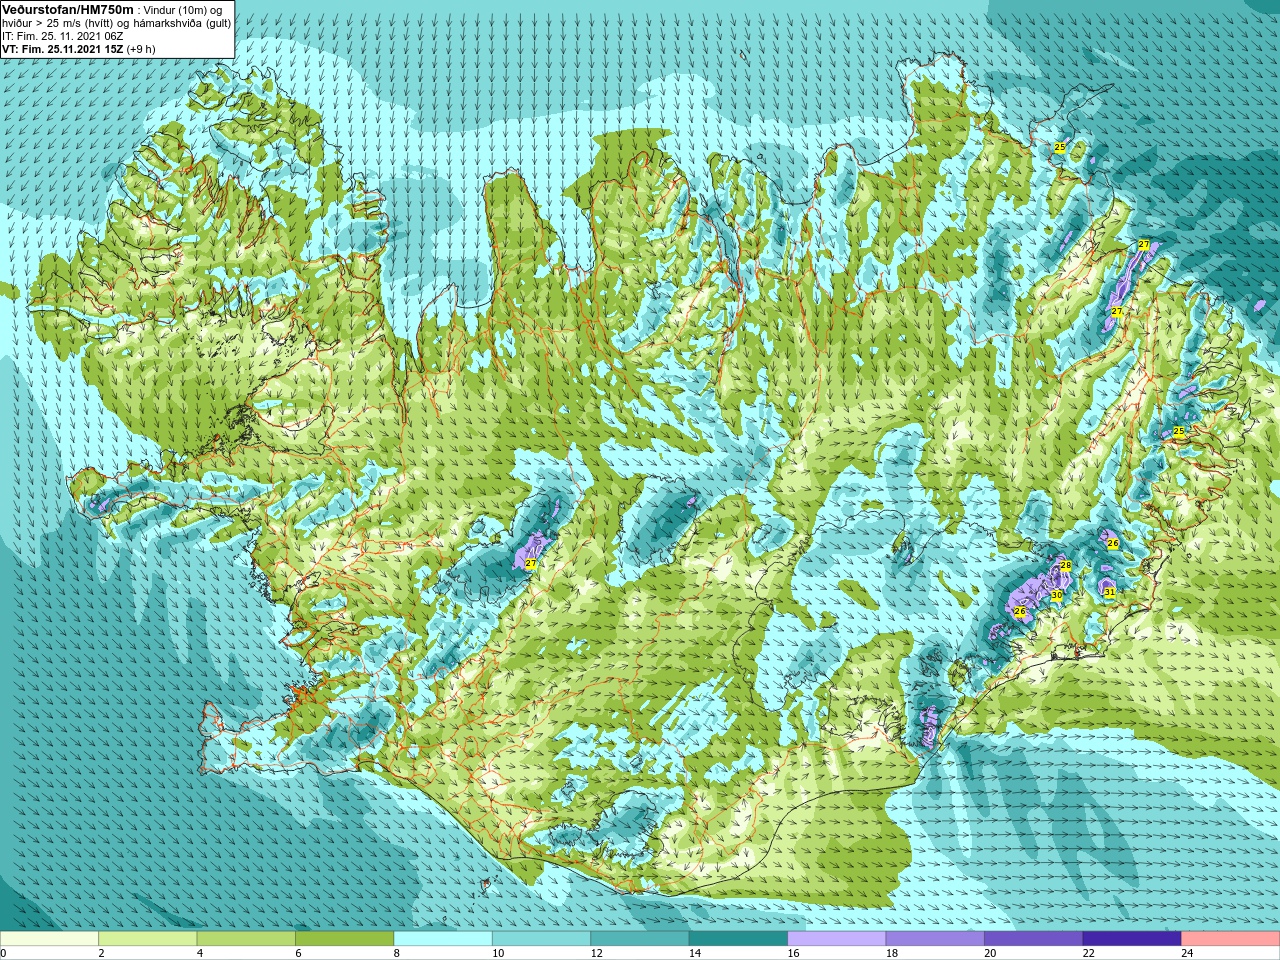Click the 'Veðurstofan/HM750m' title text

point(68,8)
